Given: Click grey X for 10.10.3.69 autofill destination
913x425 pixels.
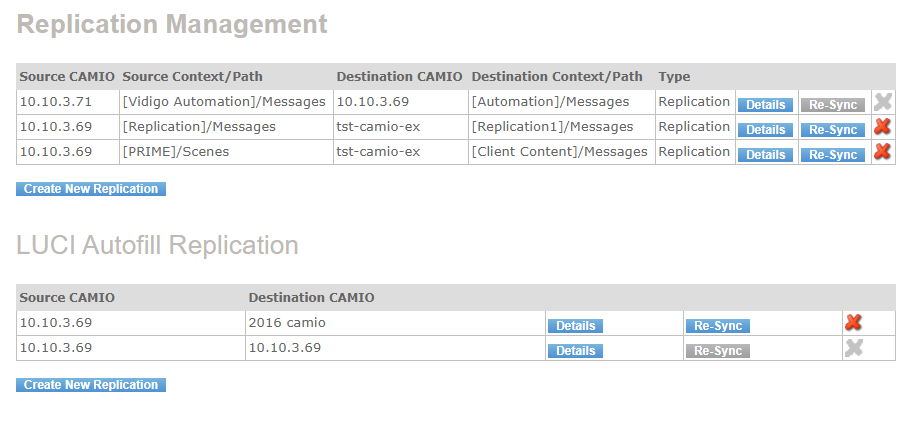Looking at the screenshot, I should (x=853, y=348).
